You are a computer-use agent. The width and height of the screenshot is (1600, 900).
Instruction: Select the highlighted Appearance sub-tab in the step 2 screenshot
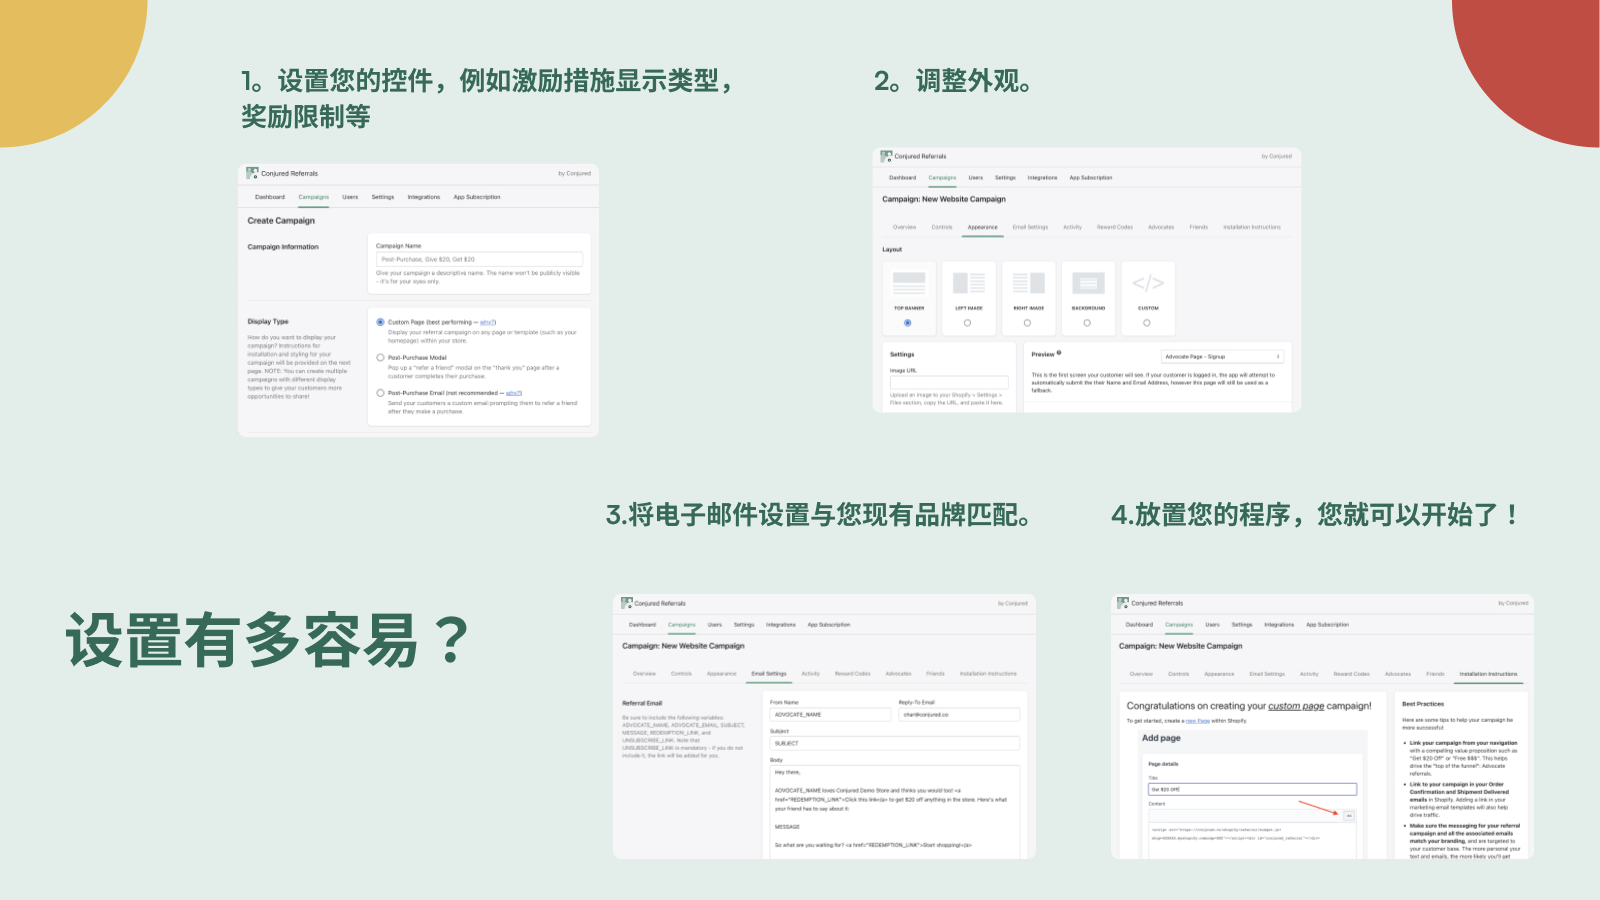983,227
